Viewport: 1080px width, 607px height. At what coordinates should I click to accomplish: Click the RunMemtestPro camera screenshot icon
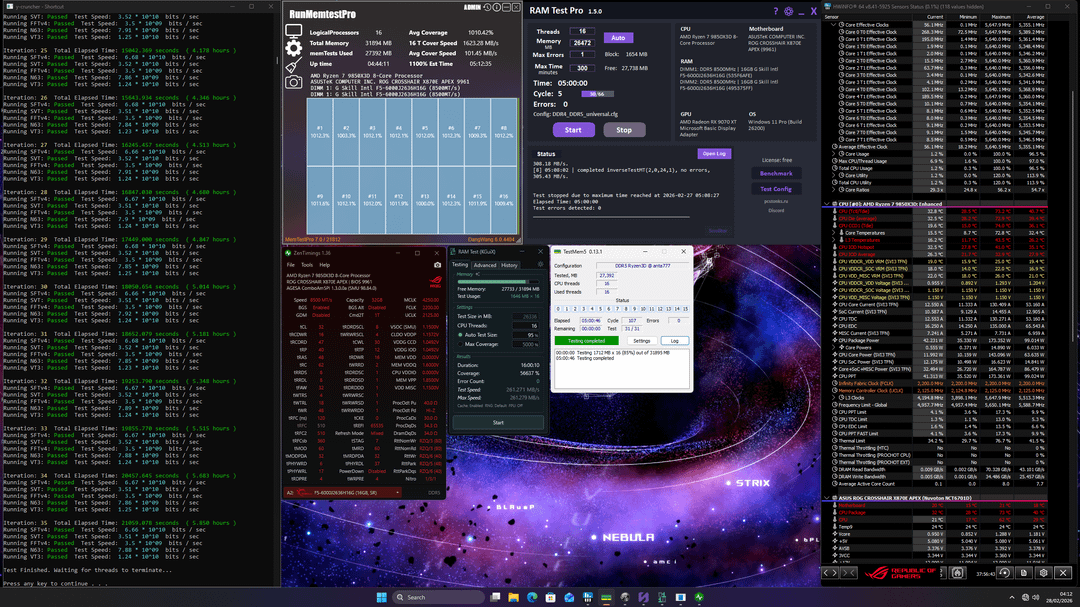point(294,82)
